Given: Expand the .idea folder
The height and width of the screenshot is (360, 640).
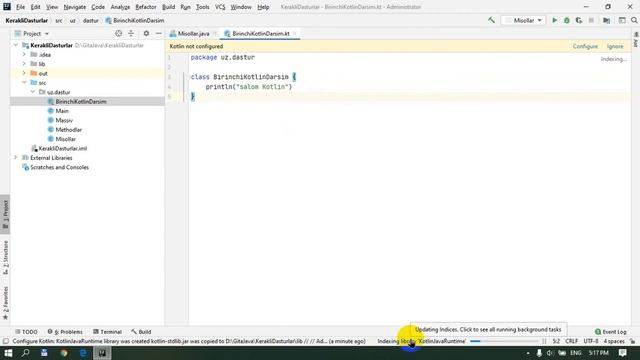Looking at the screenshot, I should [24, 55].
